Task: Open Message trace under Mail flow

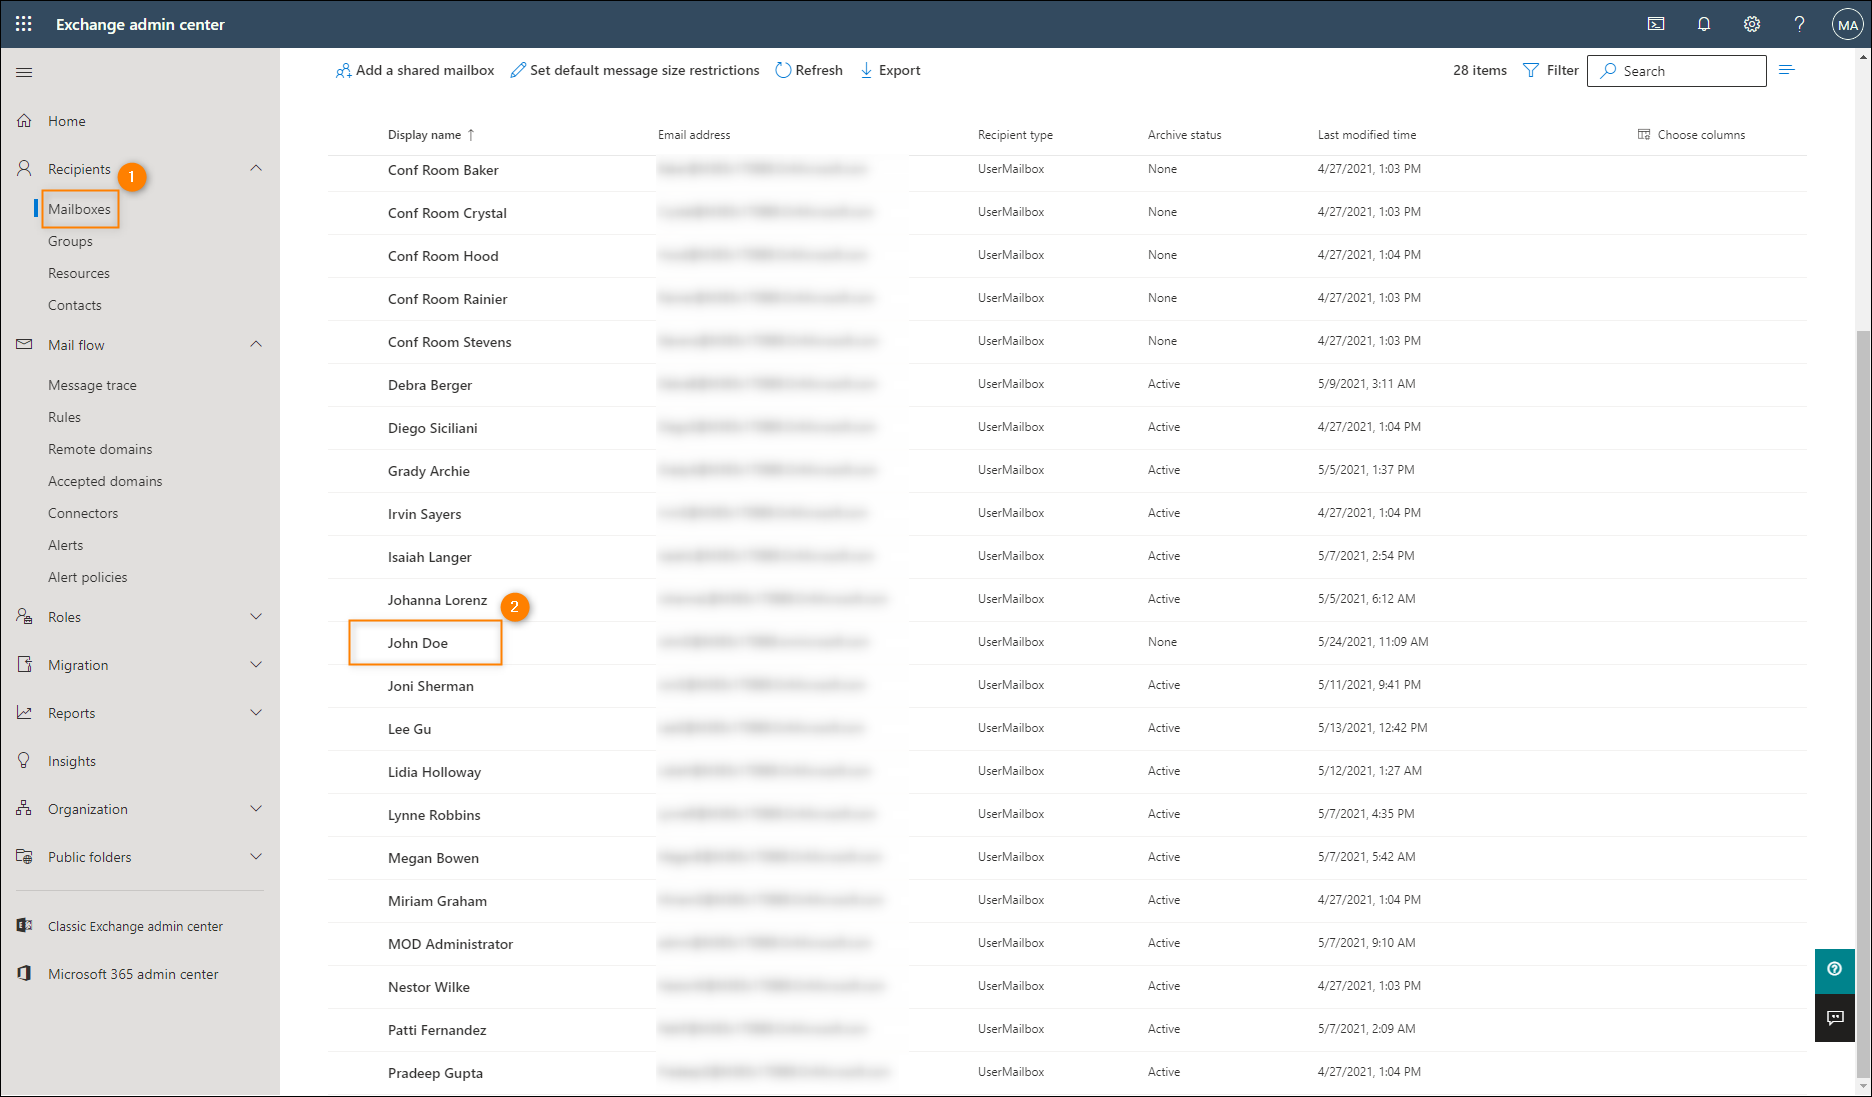Action: click(x=92, y=385)
